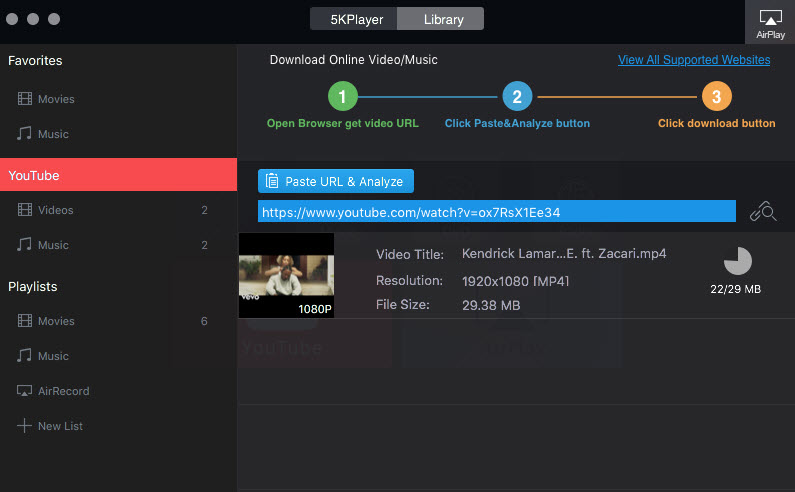Click the Kendrick Lamar video thumbnail
The image size is (795, 492).
[x=286, y=275]
